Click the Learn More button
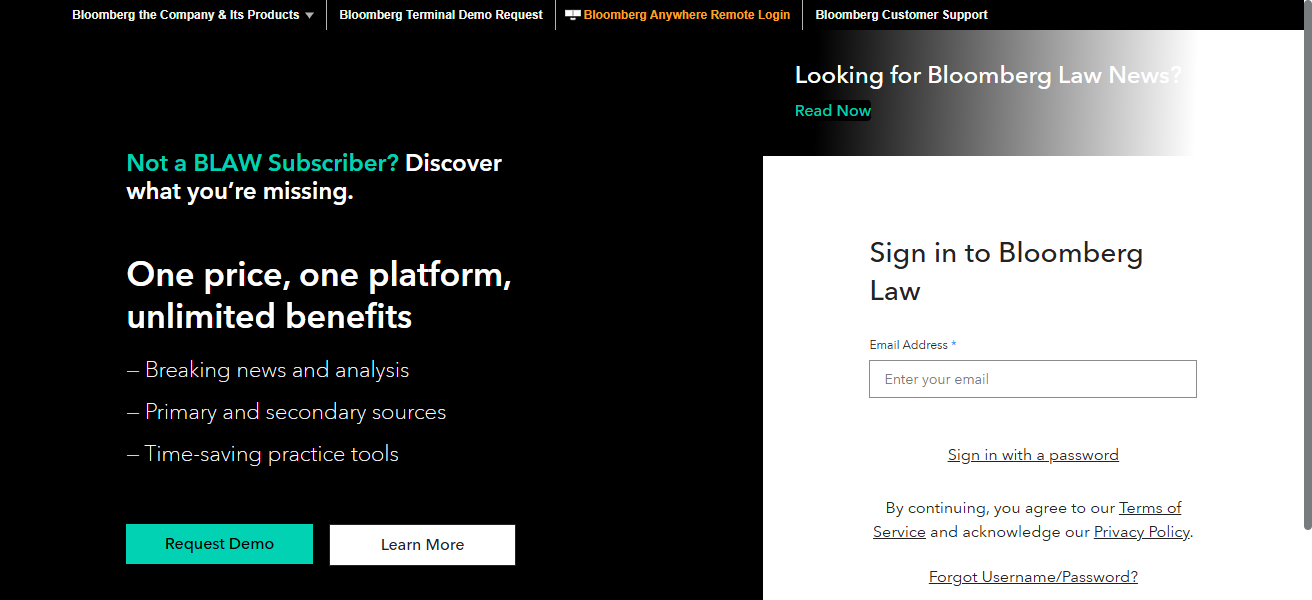Image resolution: width=1312 pixels, height=600 pixels. tap(422, 545)
